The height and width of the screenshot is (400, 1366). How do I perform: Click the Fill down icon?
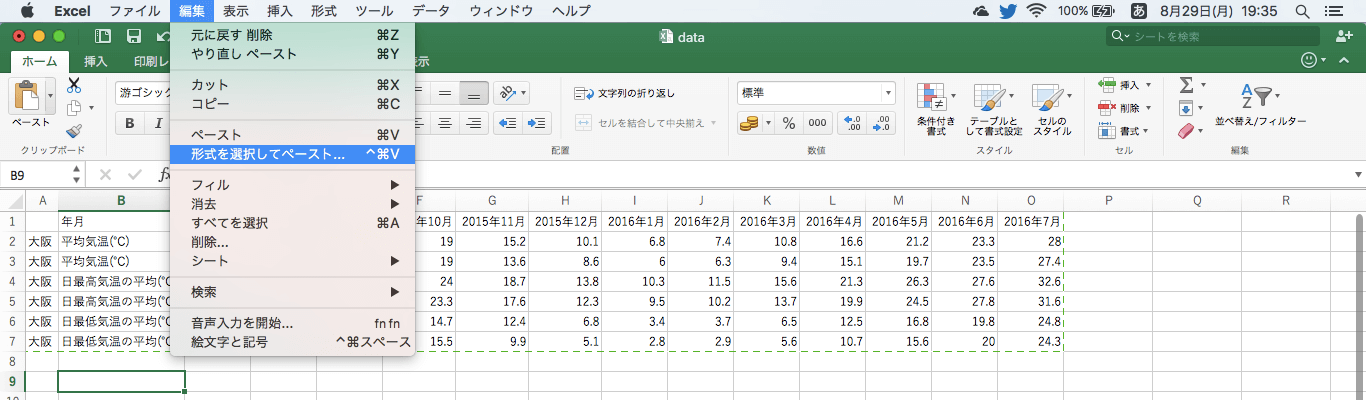click(x=1187, y=109)
